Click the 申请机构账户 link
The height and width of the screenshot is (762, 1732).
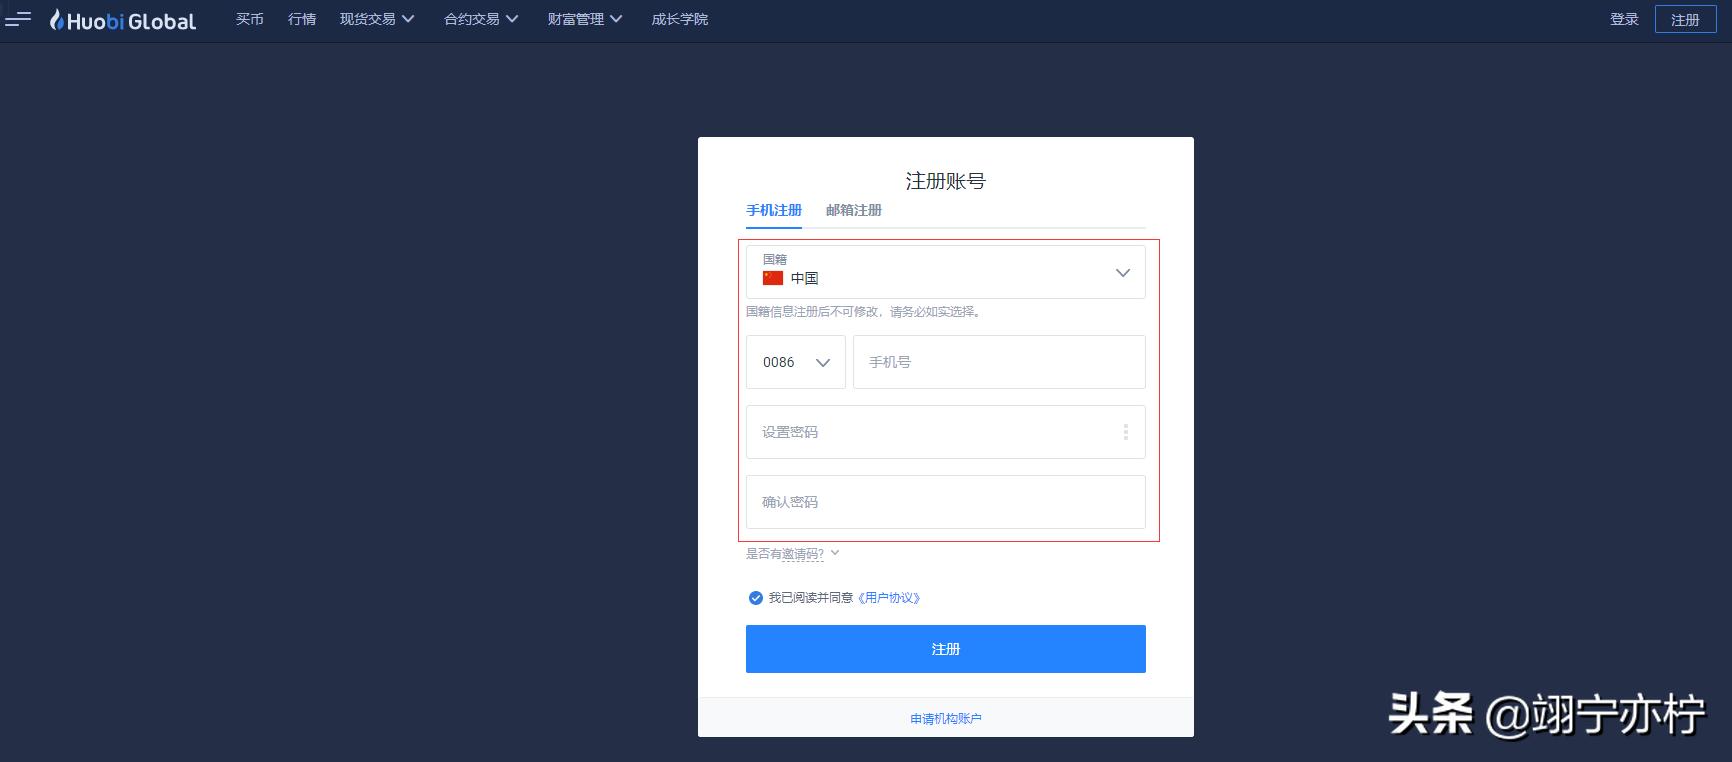coord(946,718)
